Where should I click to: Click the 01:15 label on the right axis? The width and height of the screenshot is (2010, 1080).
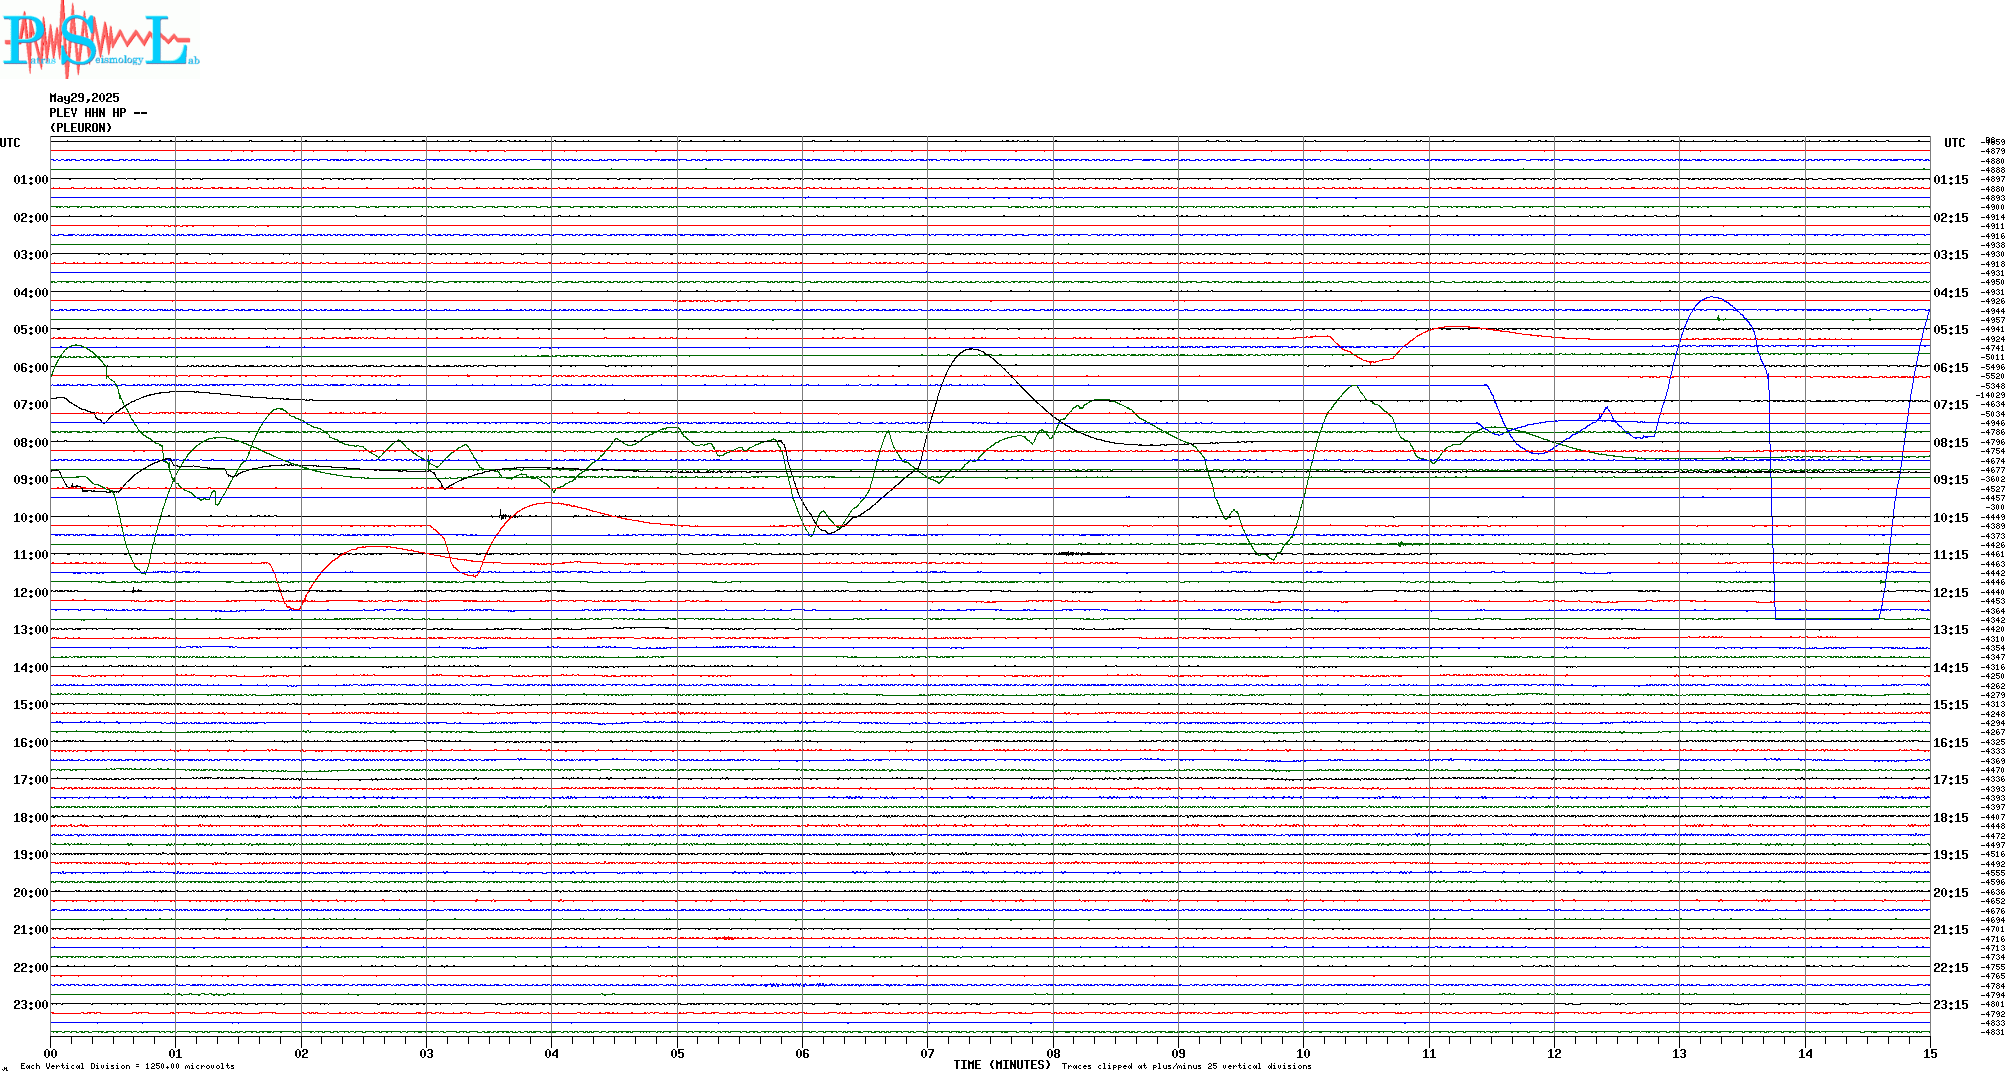pos(1950,180)
